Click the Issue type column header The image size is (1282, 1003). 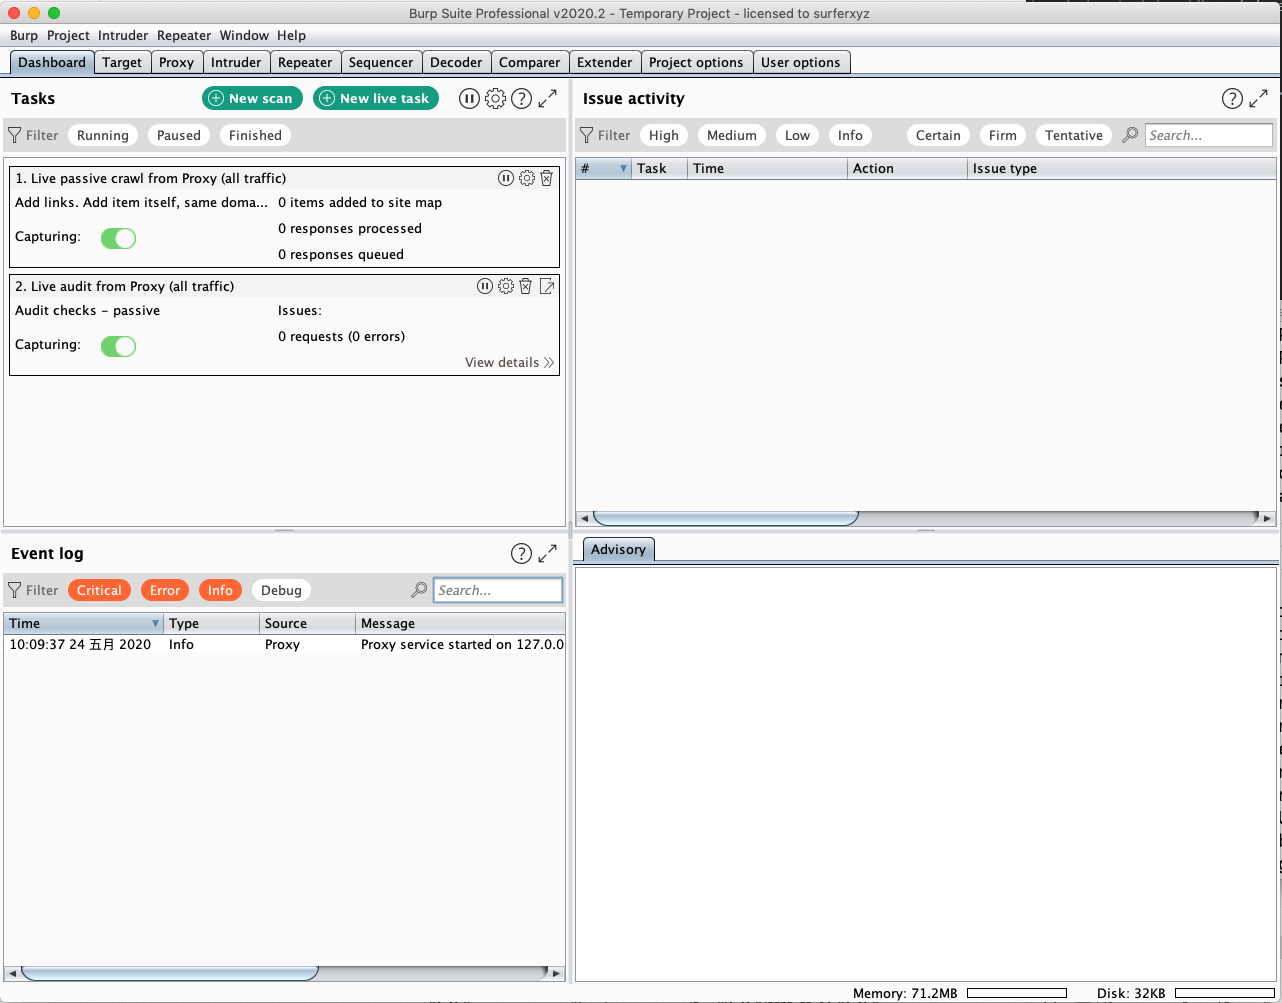tap(1121, 168)
